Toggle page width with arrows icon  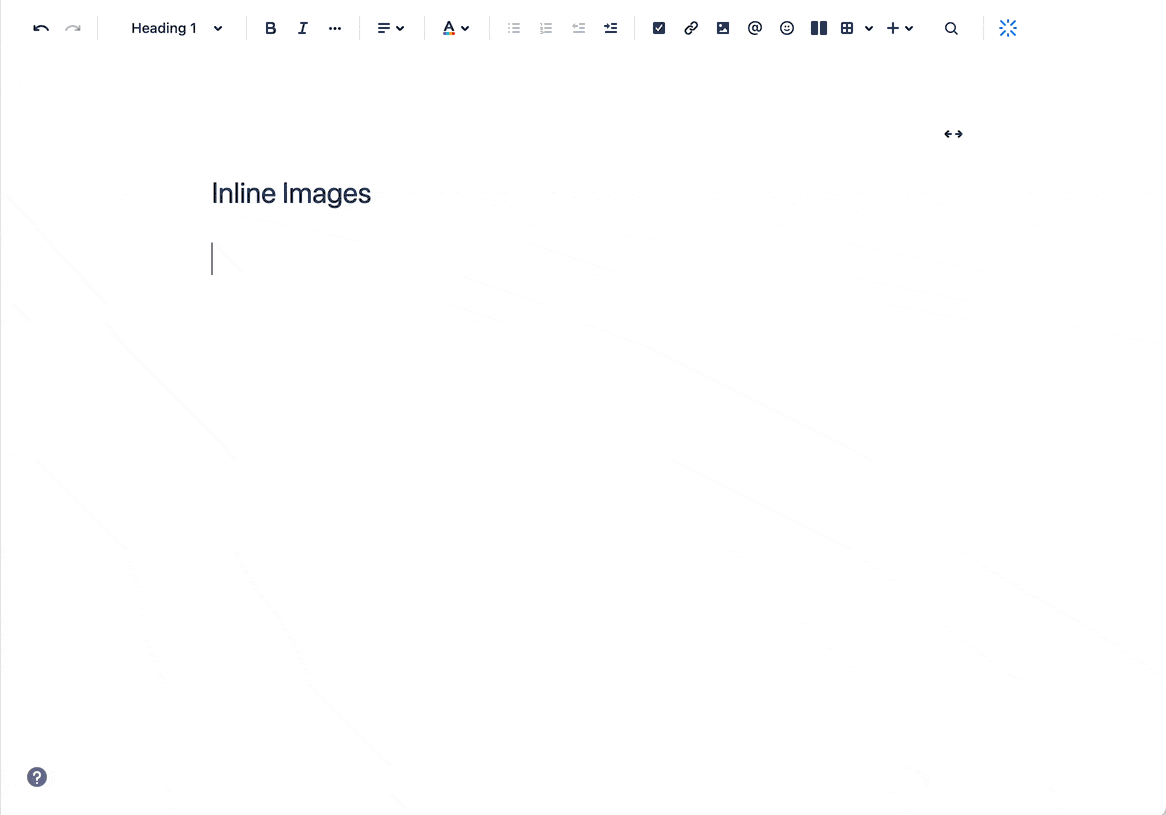(x=953, y=134)
